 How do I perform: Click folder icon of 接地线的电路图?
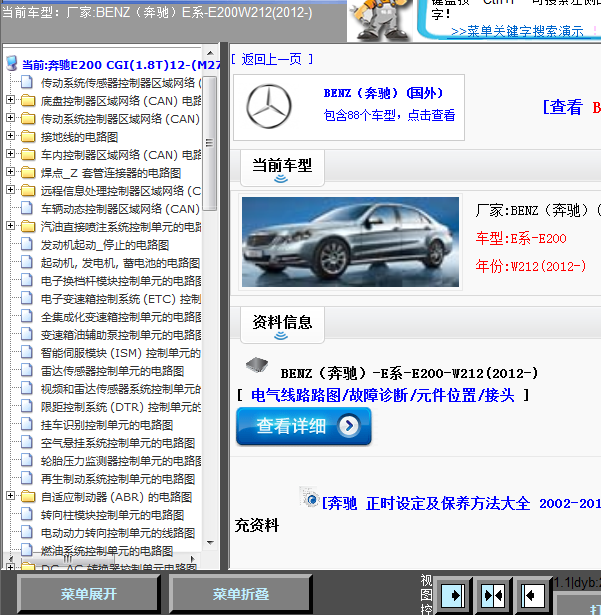pos(28,136)
